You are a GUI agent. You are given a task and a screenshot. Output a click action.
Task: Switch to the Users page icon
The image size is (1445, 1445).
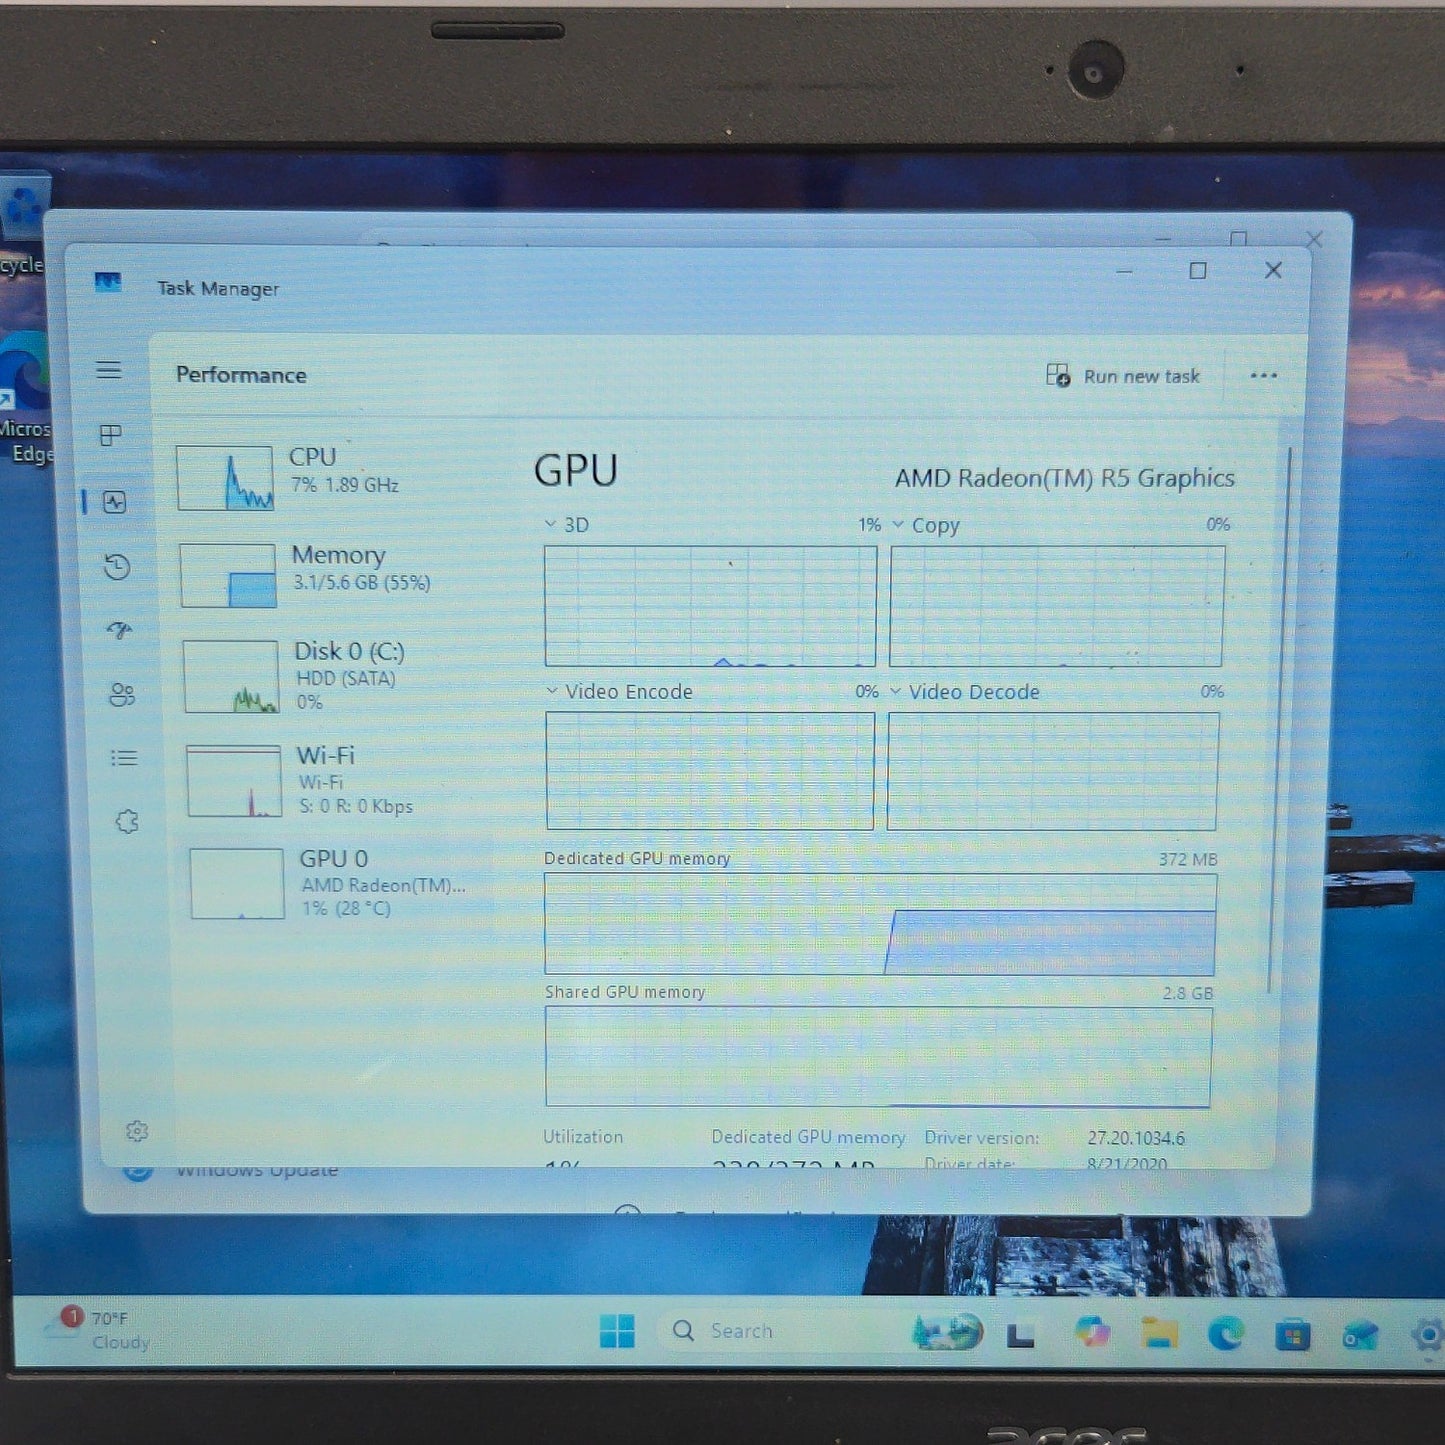[122, 694]
